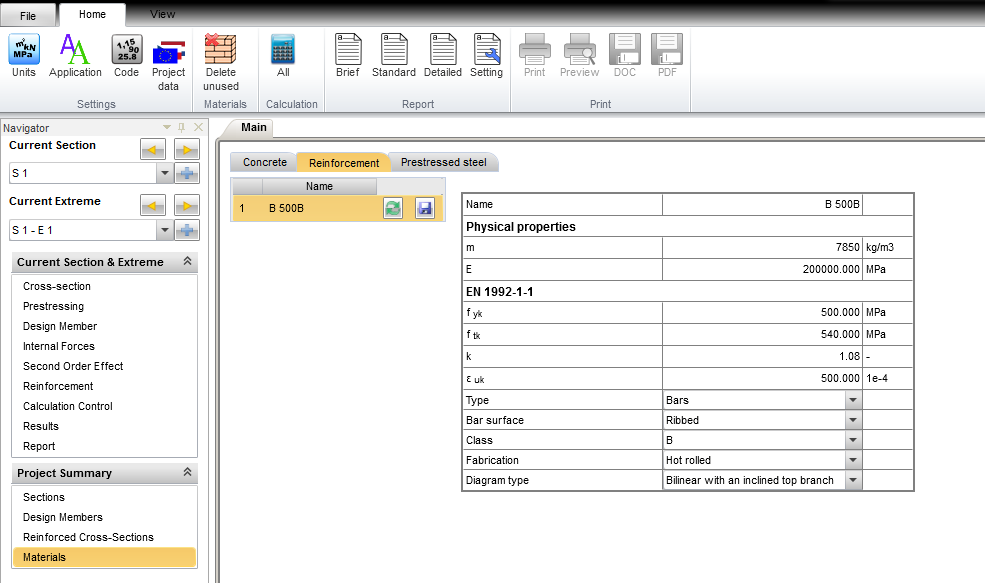
Task: Select Reinforced Cross-Sections in Project Summary
Action: (90, 537)
